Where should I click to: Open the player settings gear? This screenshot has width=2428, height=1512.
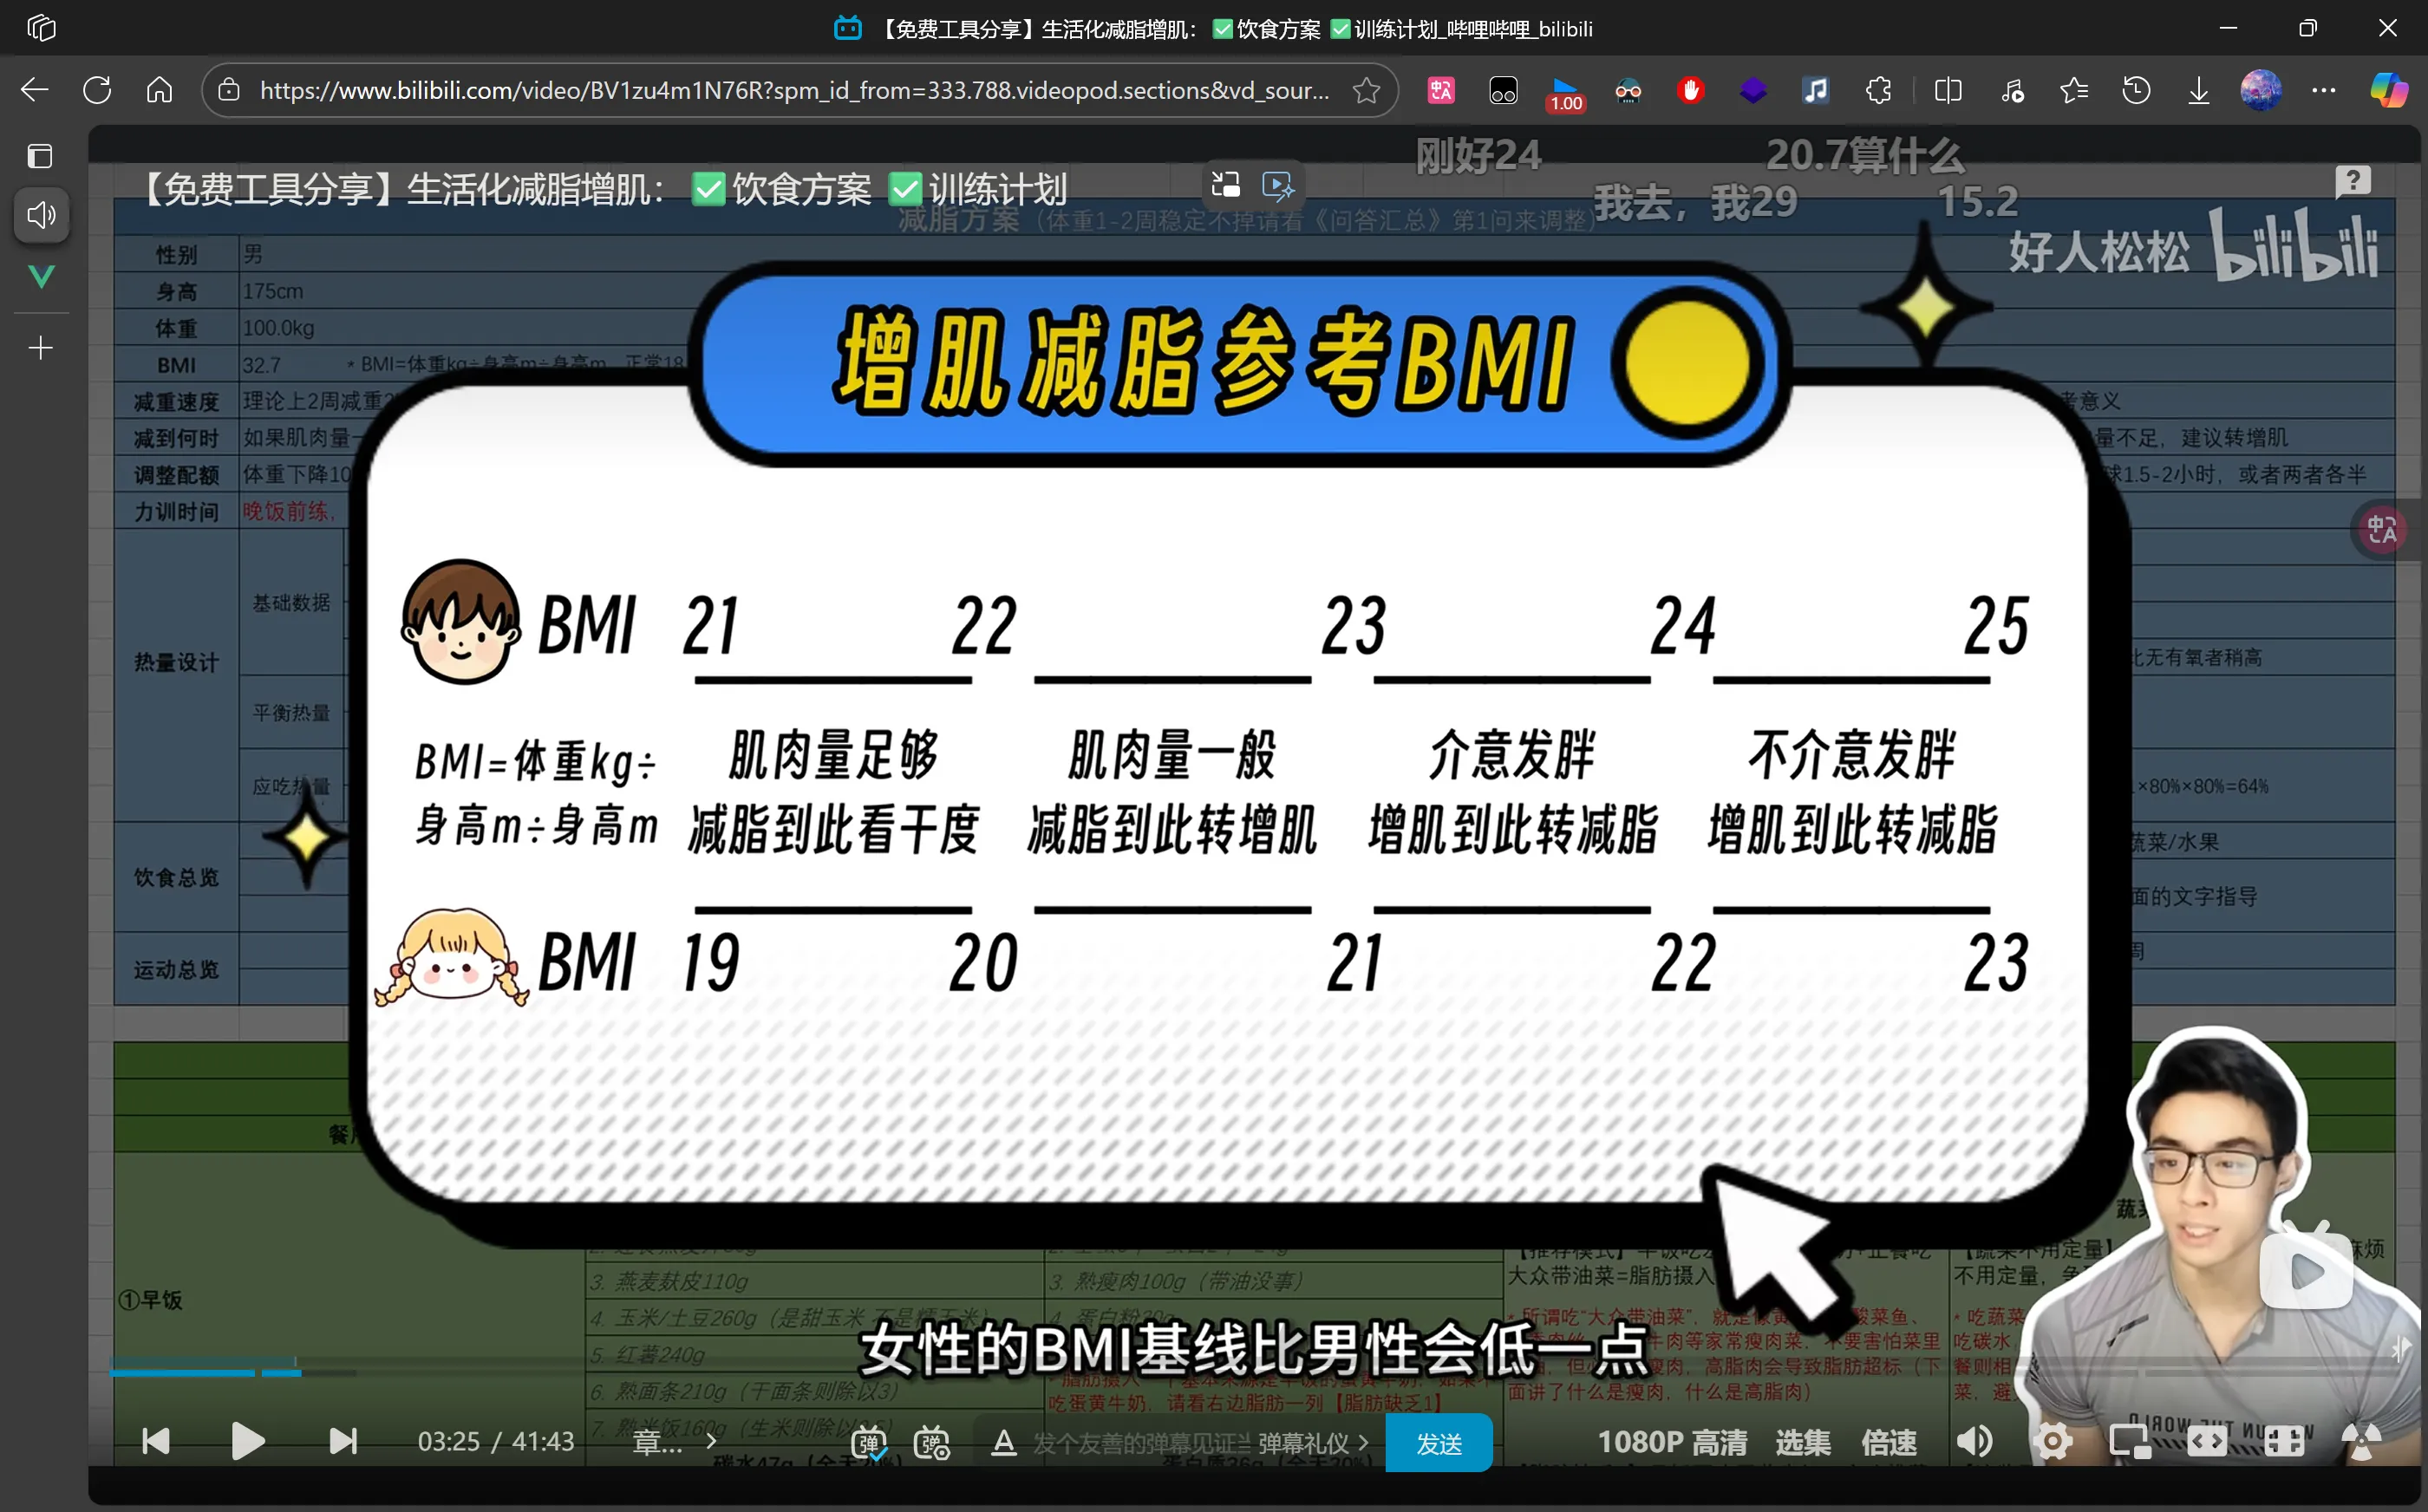click(2052, 1442)
